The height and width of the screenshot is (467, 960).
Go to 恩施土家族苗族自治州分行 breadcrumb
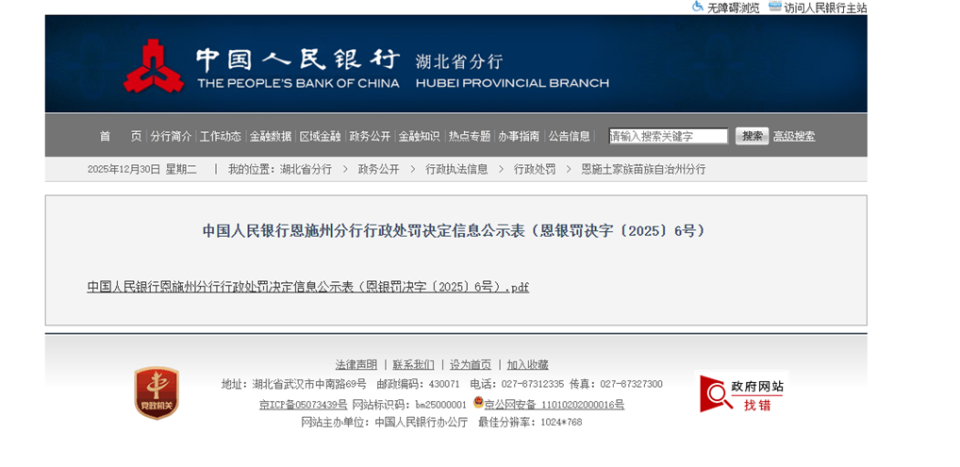click(643, 170)
